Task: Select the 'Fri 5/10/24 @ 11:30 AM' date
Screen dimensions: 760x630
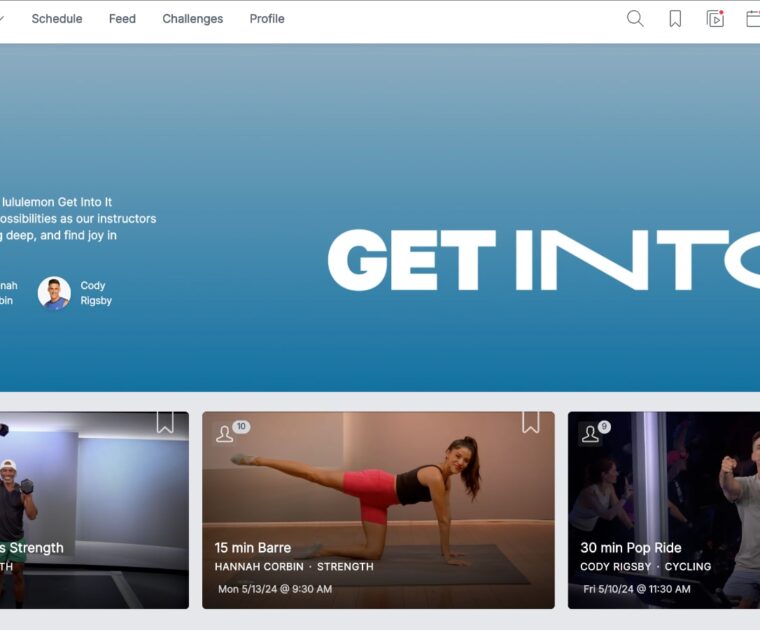Action: (x=637, y=589)
